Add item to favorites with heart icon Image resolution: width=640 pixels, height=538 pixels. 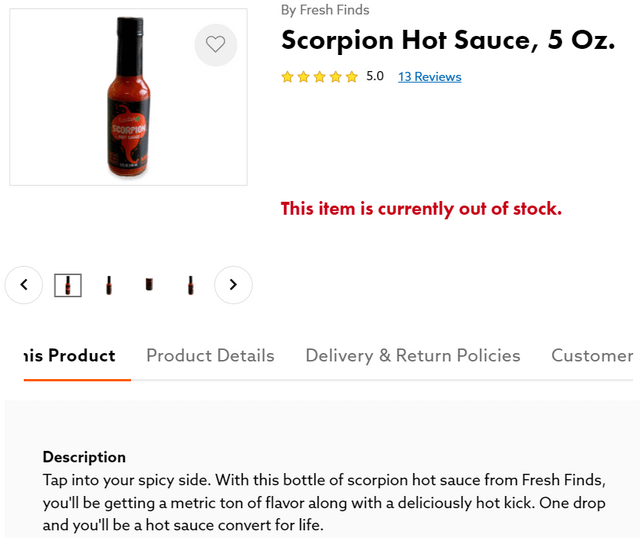[215, 45]
